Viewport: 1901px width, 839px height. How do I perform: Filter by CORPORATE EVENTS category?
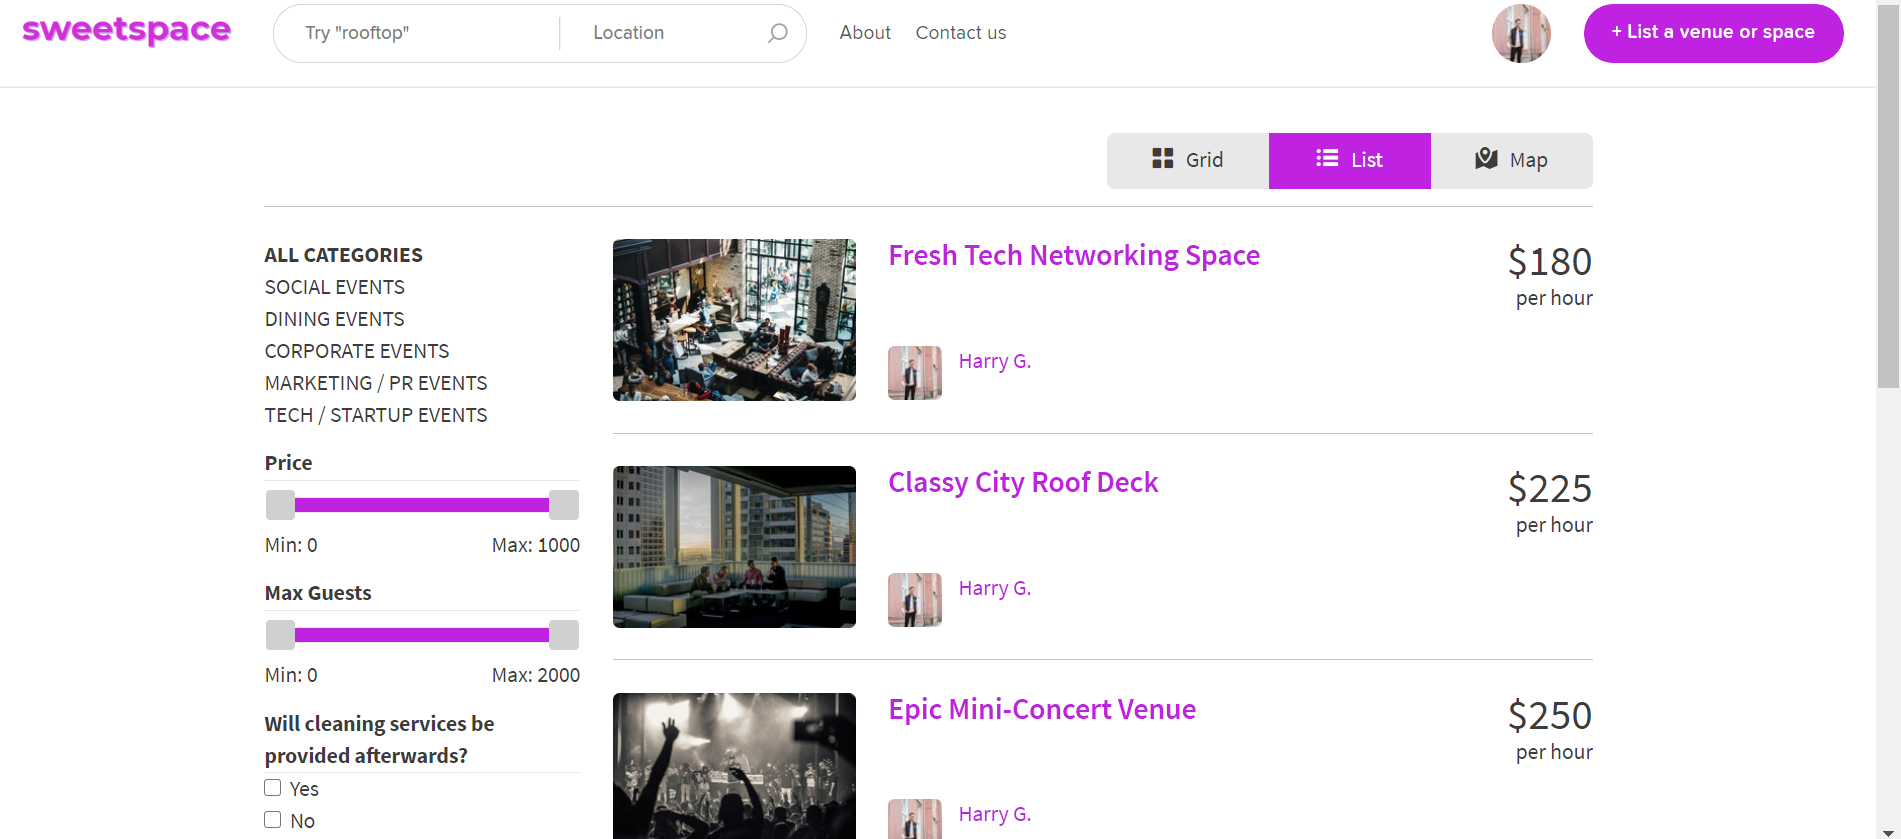click(x=357, y=351)
